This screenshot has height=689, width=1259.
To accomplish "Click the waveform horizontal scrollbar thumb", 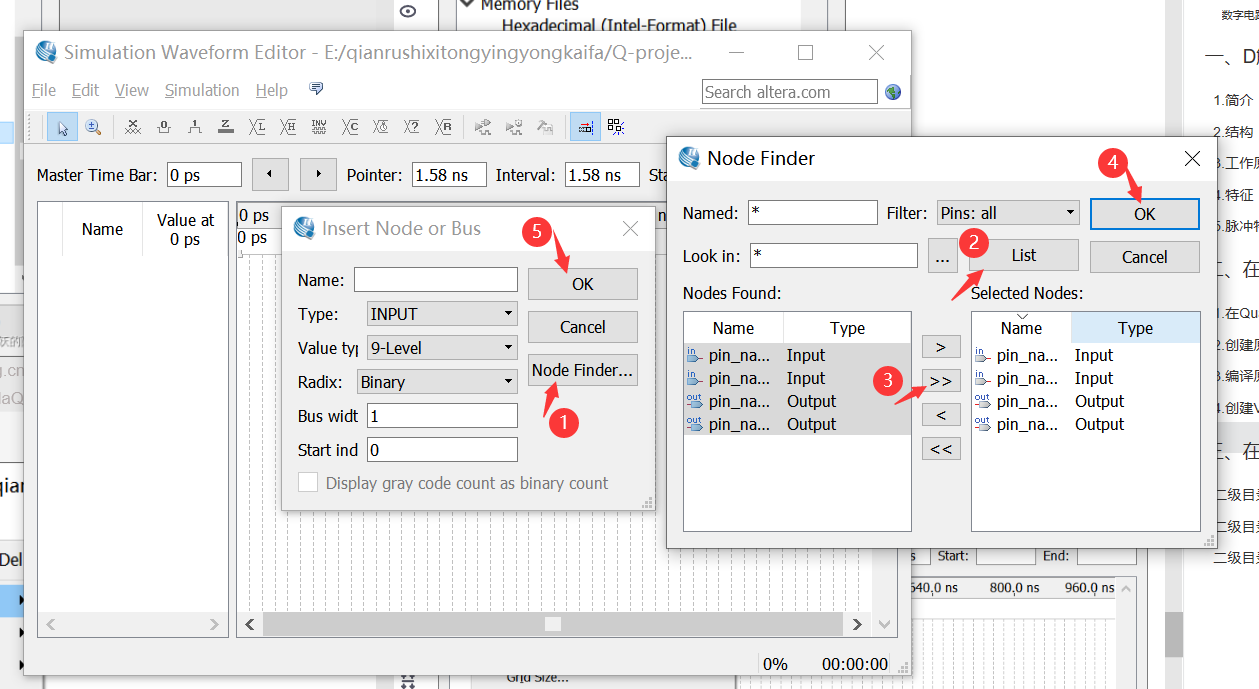I will click(x=552, y=624).
